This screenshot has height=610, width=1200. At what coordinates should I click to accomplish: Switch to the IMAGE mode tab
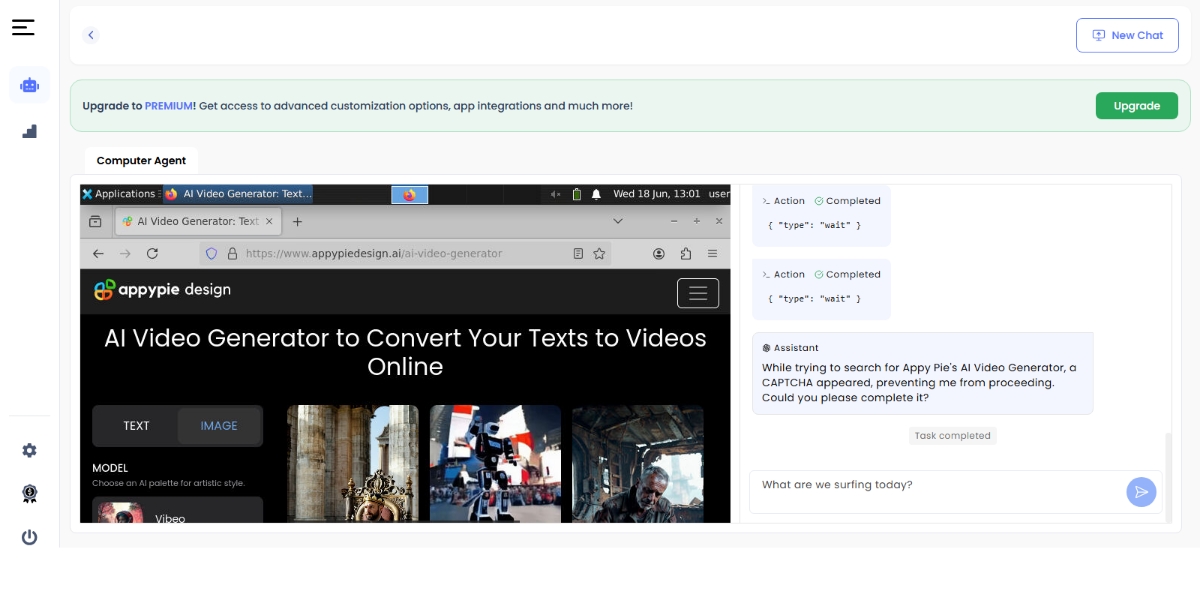219,426
